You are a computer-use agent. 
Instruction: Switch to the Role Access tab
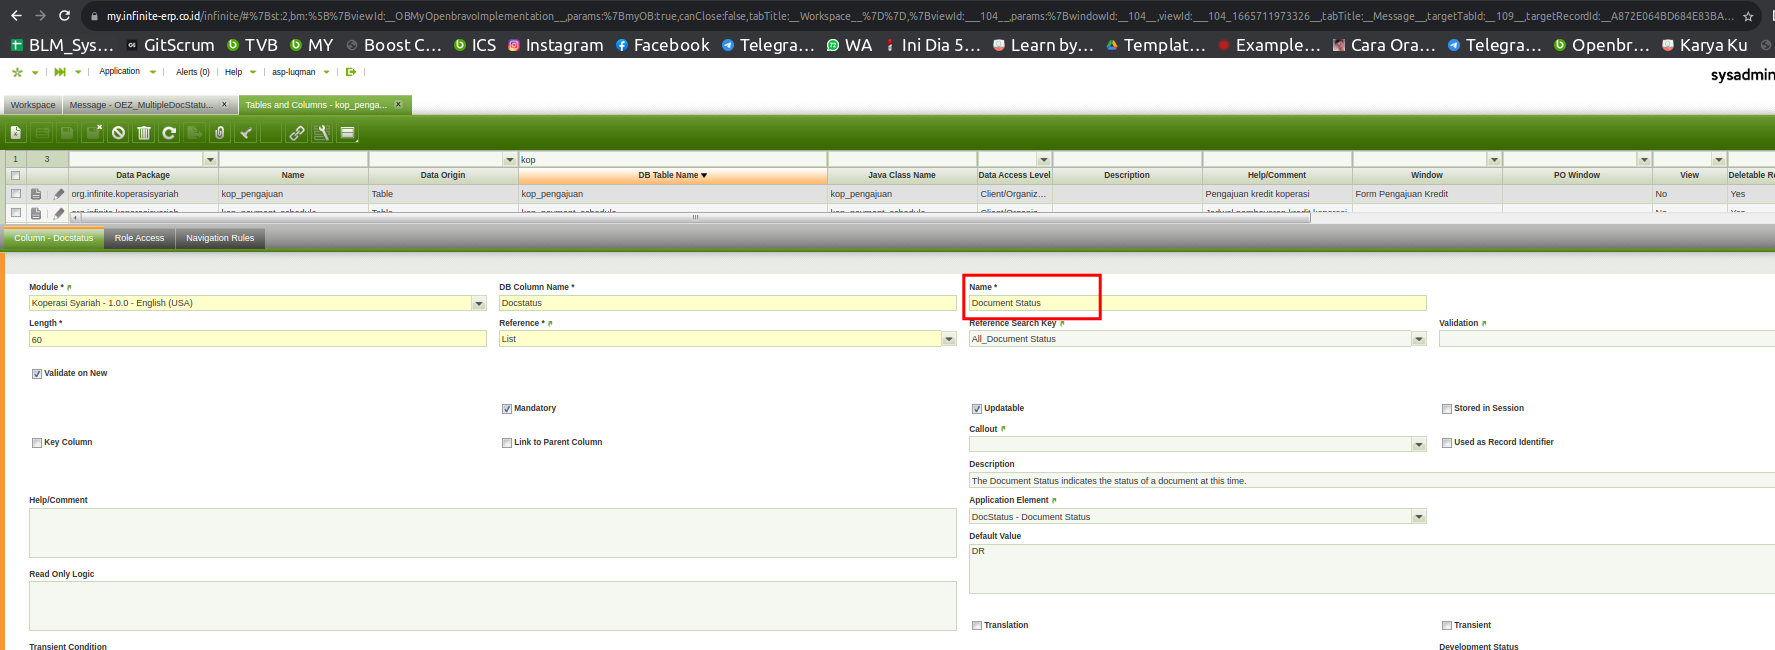tap(139, 238)
